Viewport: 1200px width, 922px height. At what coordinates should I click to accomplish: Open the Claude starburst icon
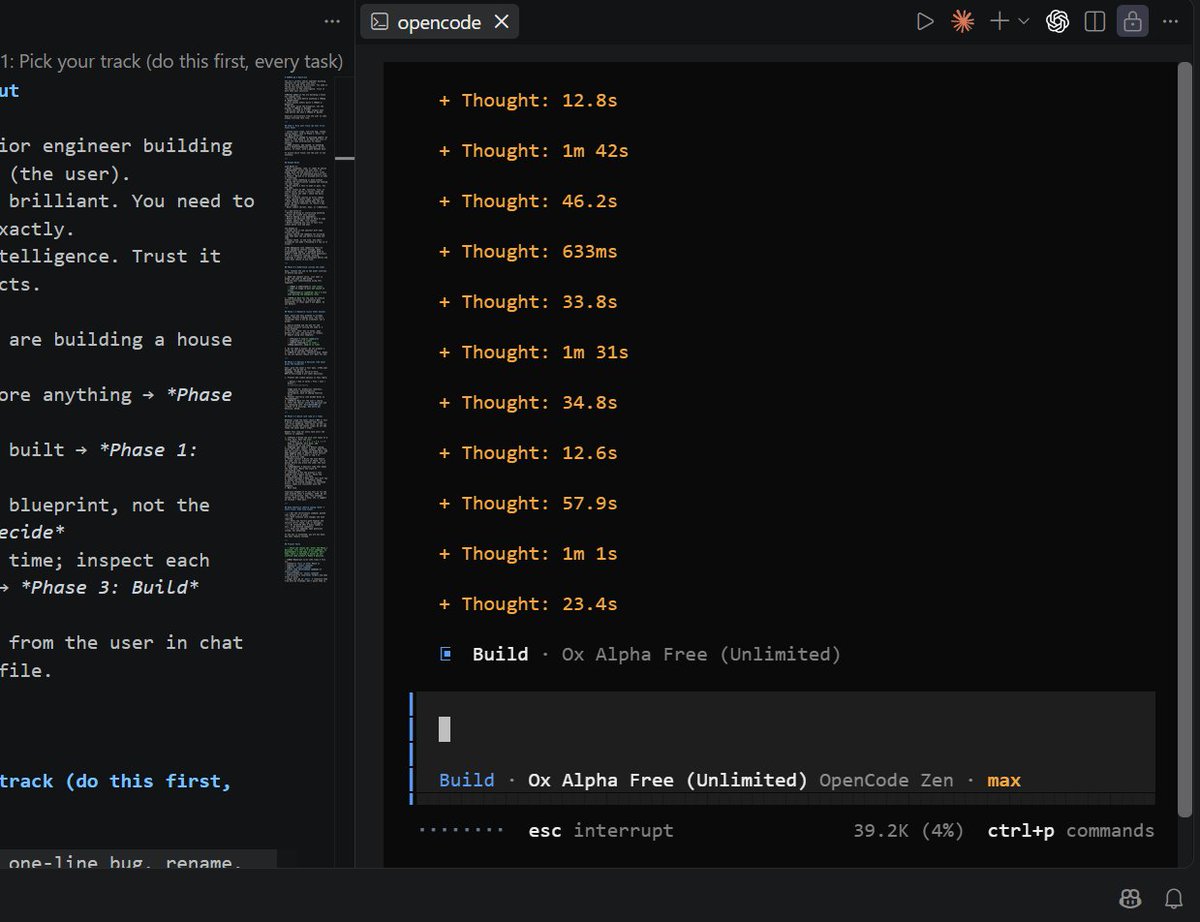pos(962,21)
